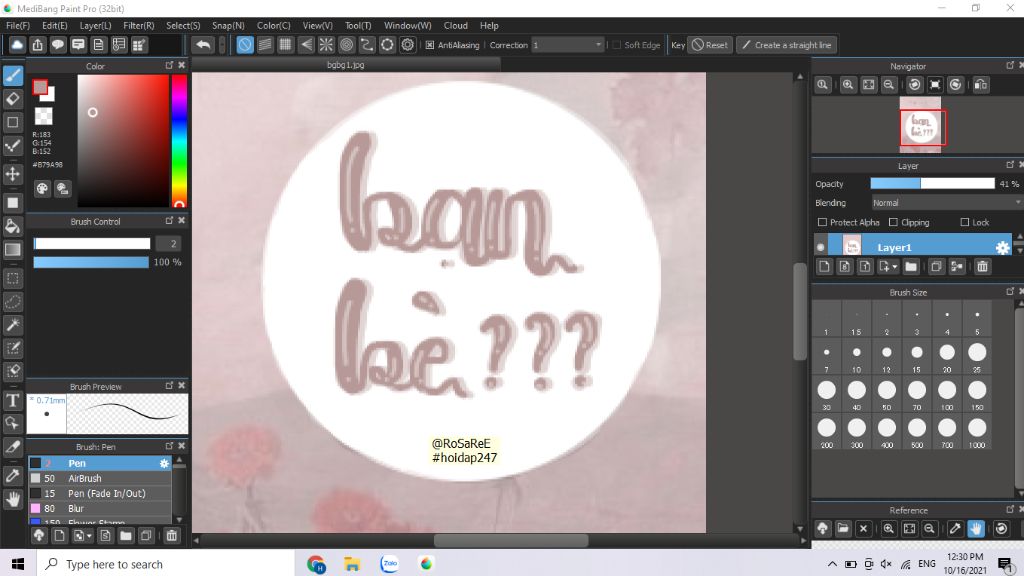Click the Undo arrow in toolbar
Screen dimensions: 1024x576
tap(203, 45)
